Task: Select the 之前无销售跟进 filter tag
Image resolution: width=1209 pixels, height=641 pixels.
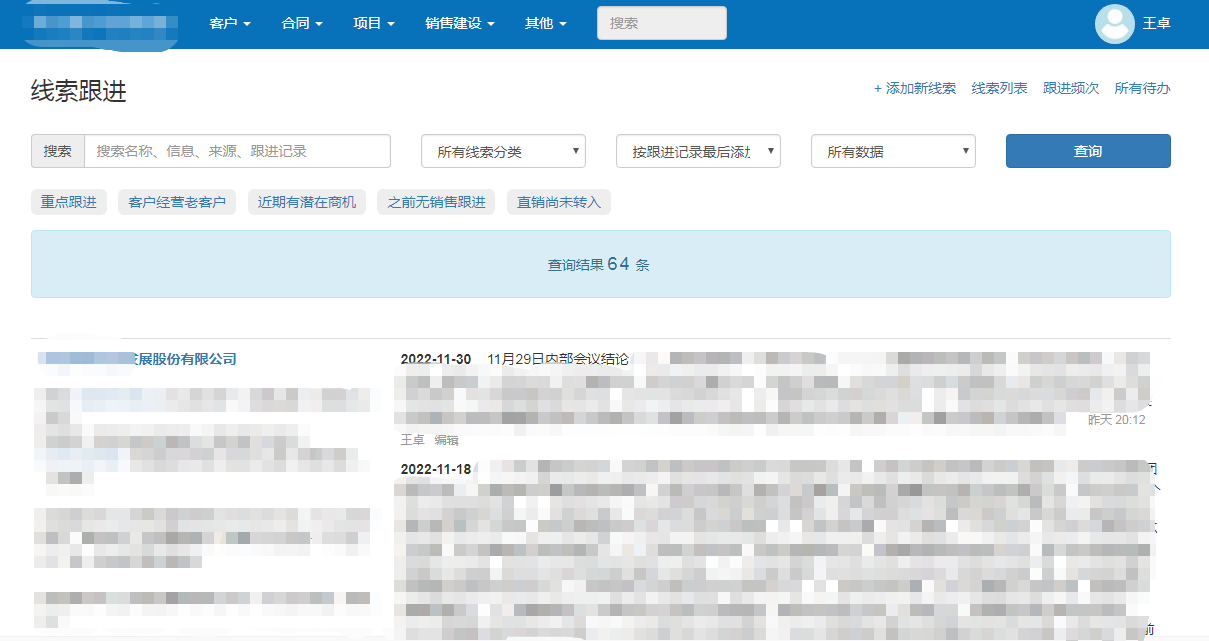Action: click(436, 202)
